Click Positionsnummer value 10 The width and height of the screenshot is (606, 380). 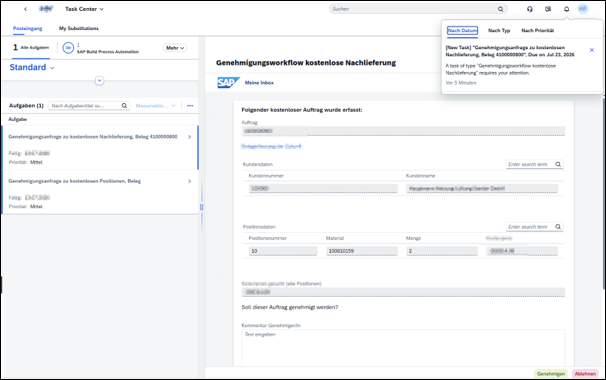click(x=283, y=251)
